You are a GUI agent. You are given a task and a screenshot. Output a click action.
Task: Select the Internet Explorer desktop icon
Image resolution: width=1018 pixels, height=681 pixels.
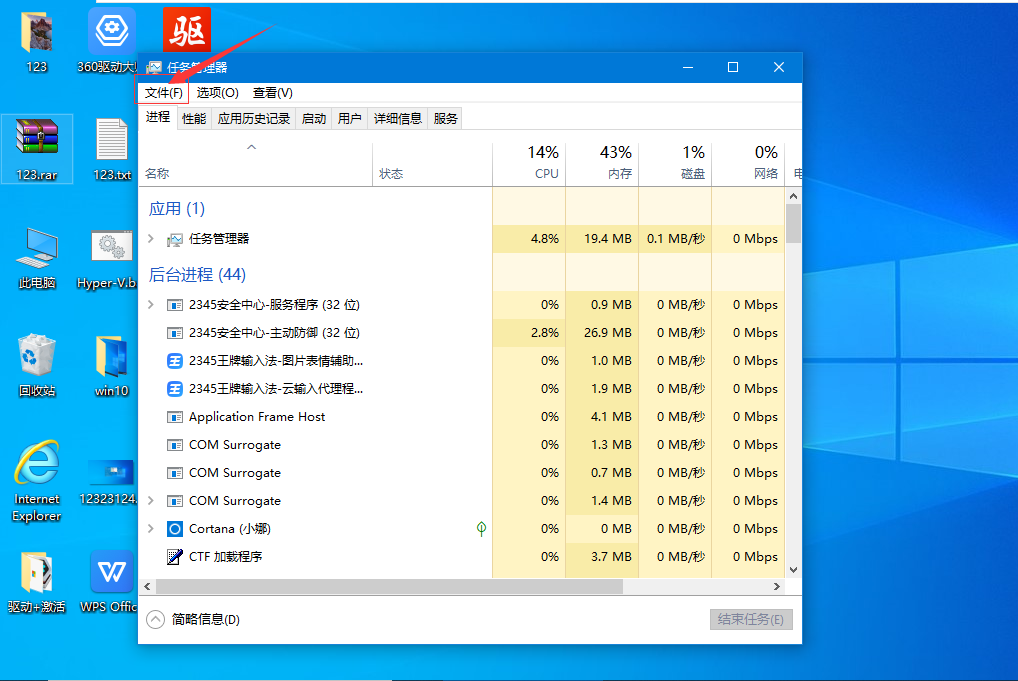[x=37, y=465]
